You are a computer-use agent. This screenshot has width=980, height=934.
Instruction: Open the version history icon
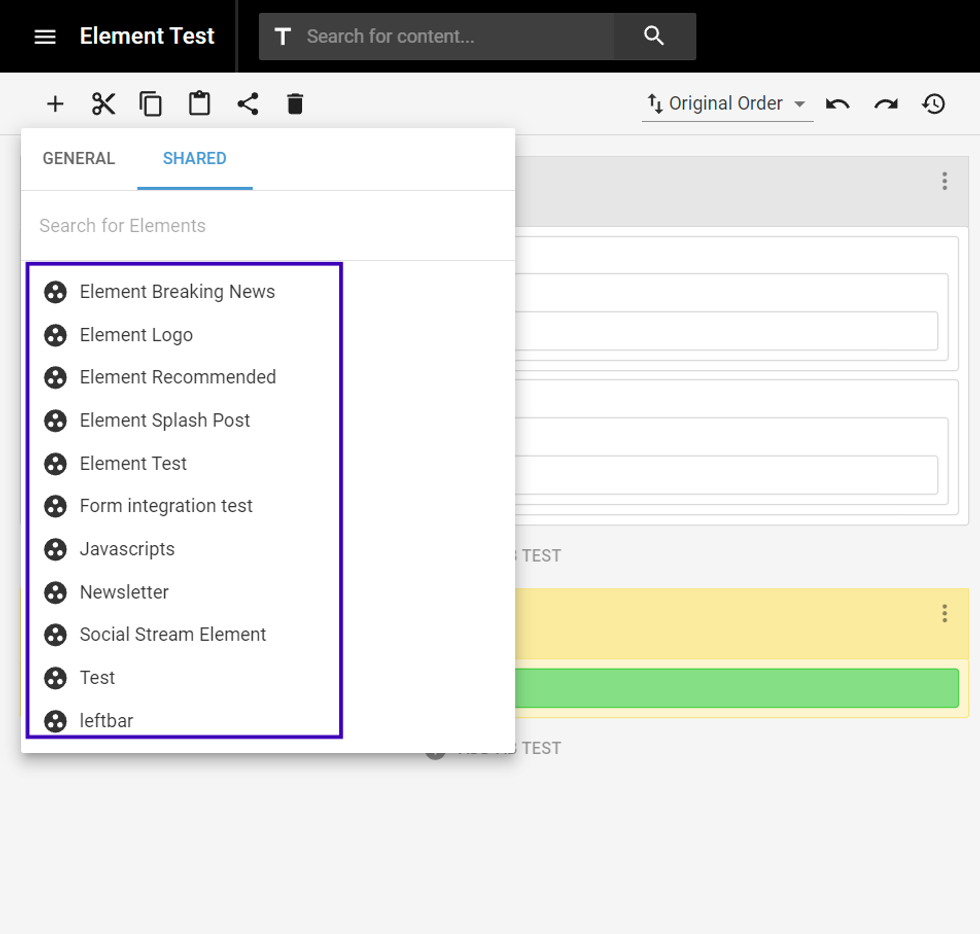pyautogui.click(x=934, y=104)
